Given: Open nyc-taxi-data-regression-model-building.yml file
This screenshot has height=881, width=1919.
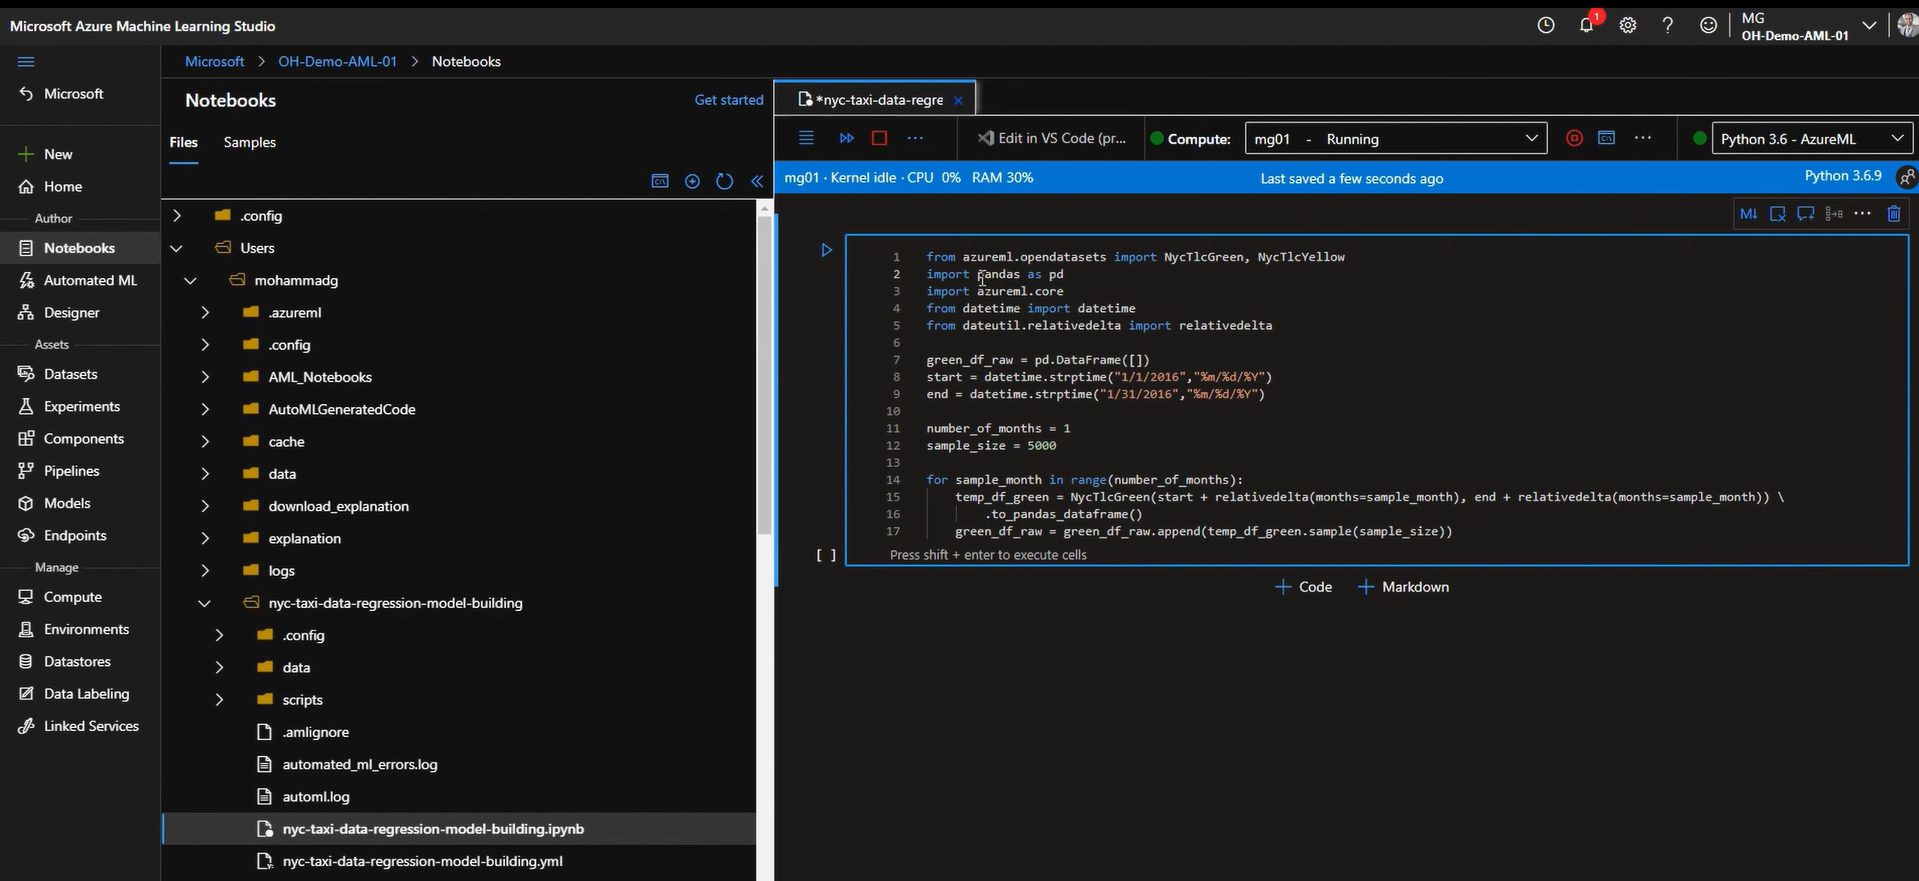Looking at the screenshot, I should pyautogui.click(x=423, y=861).
